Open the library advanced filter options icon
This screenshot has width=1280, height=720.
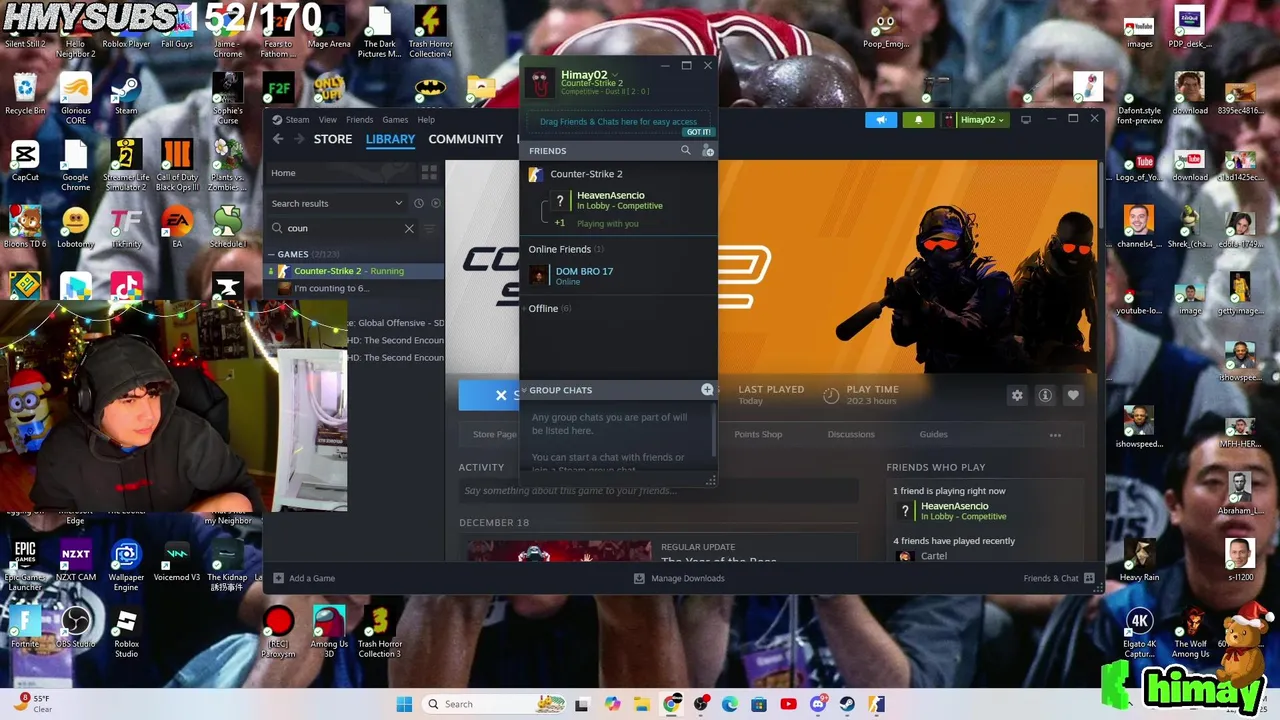pyautogui.click(x=431, y=229)
